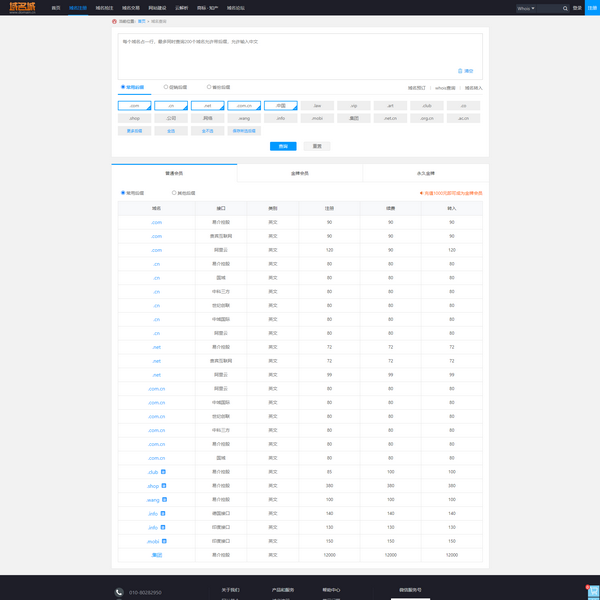The height and width of the screenshot is (600, 600).
Task: Click the blue 查询 search button
Action: 283,146
